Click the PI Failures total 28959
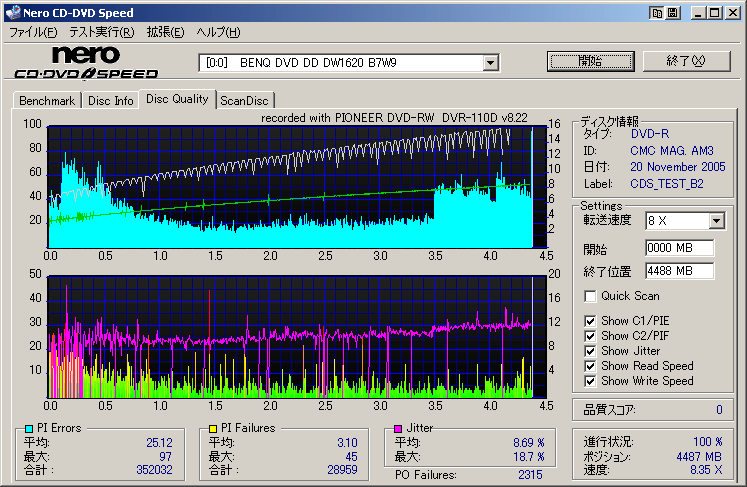The height and width of the screenshot is (487, 747). pyautogui.click(x=342, y=470)
